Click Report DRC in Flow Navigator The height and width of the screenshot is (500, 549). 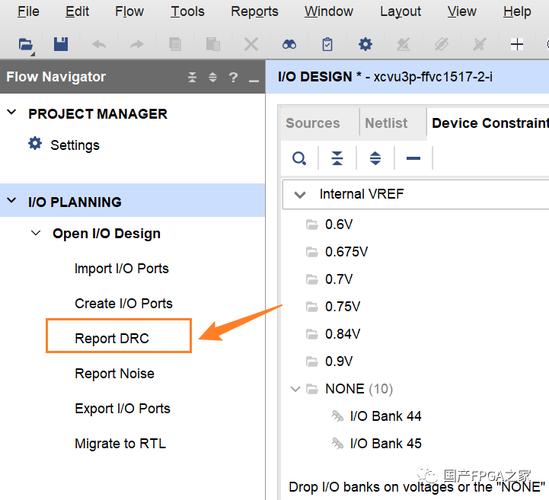[x=112, y=339]
